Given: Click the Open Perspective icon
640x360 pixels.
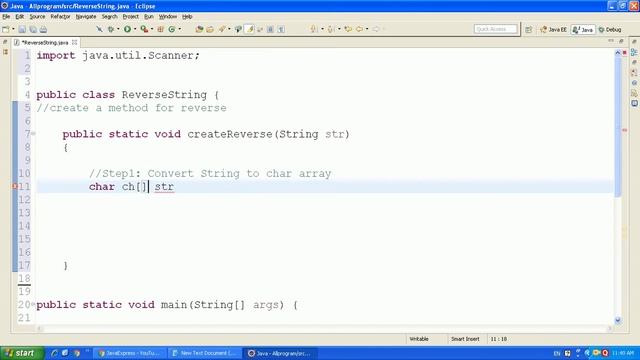Looking at the screenshot, I should (529, 29).
